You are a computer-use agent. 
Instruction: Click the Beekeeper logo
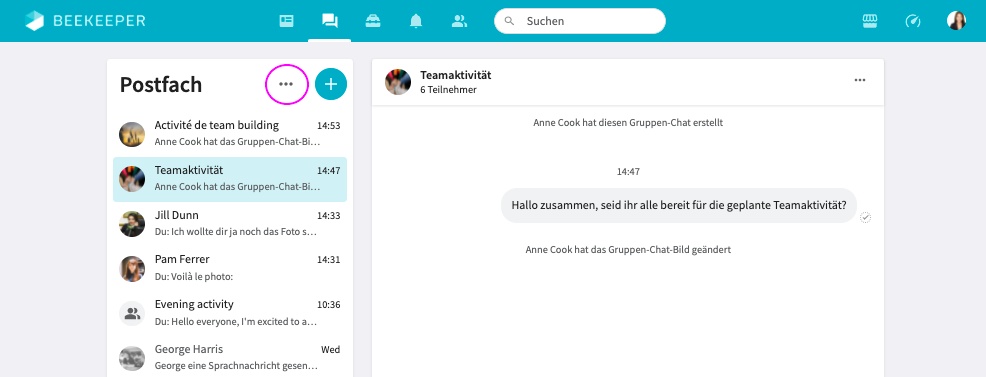point(85,21)
